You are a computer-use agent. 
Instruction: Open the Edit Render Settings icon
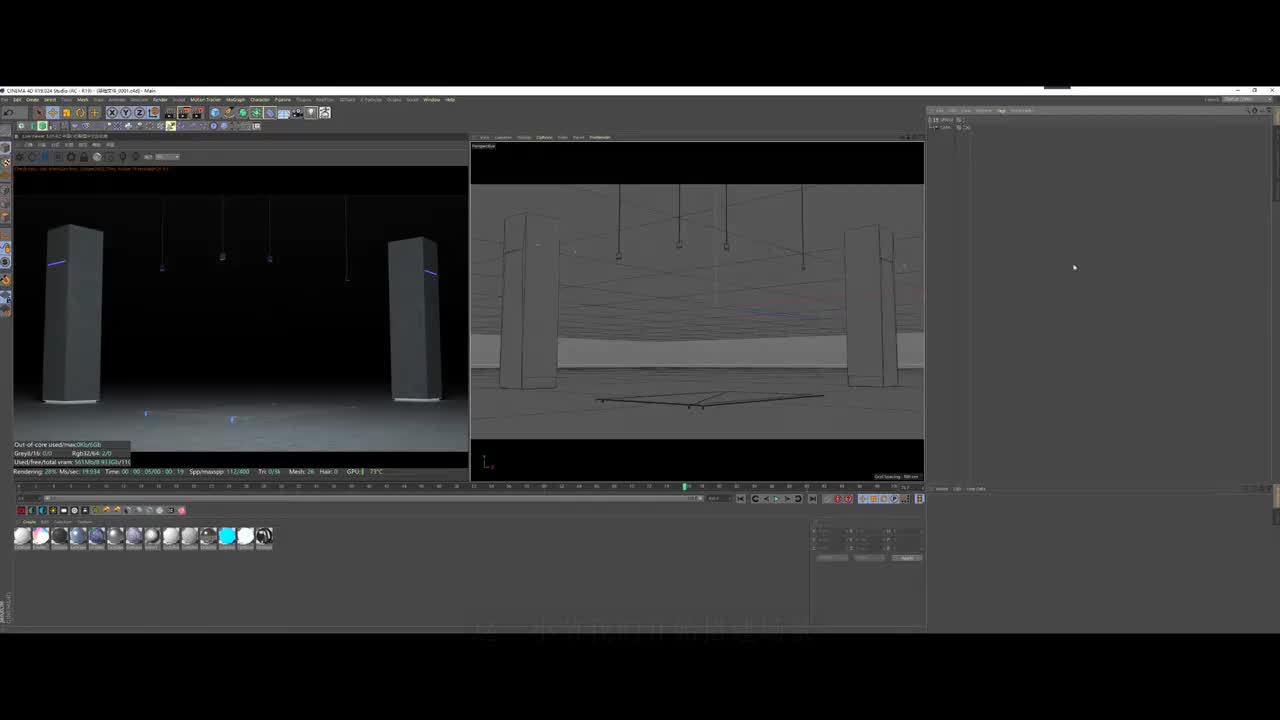pos(198,112)
